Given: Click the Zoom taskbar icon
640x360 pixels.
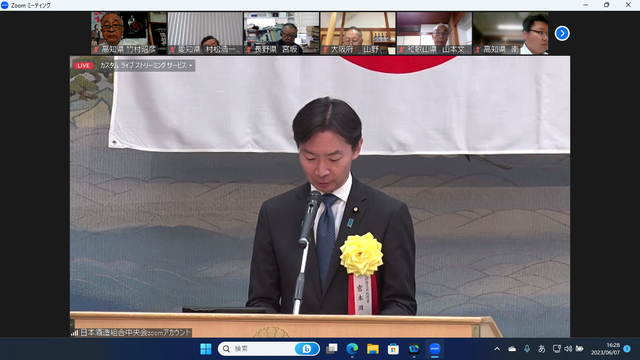Looking at the screenshot, I should click(x=435, y=349).
